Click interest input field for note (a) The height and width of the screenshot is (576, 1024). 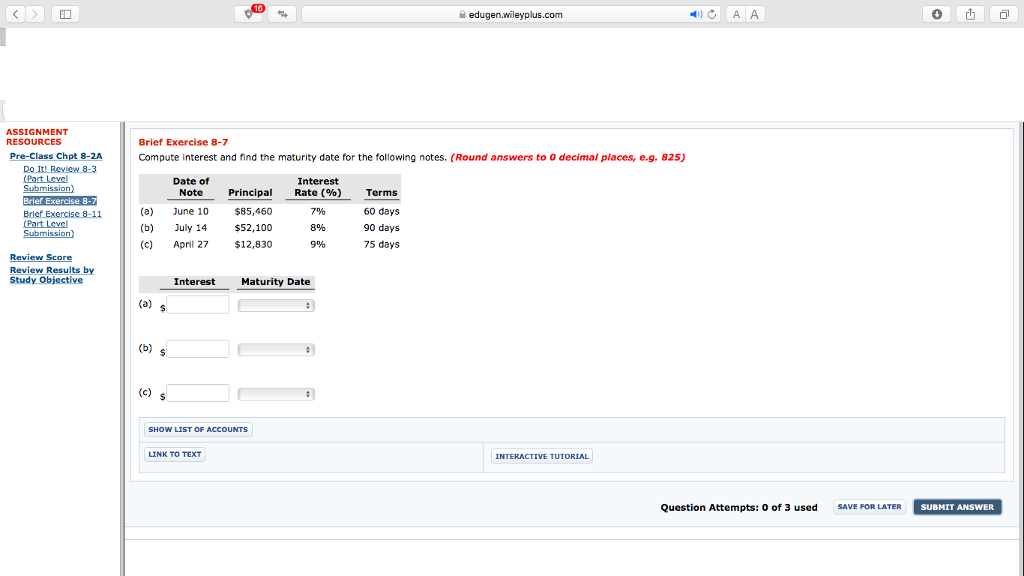pos(198,305)
